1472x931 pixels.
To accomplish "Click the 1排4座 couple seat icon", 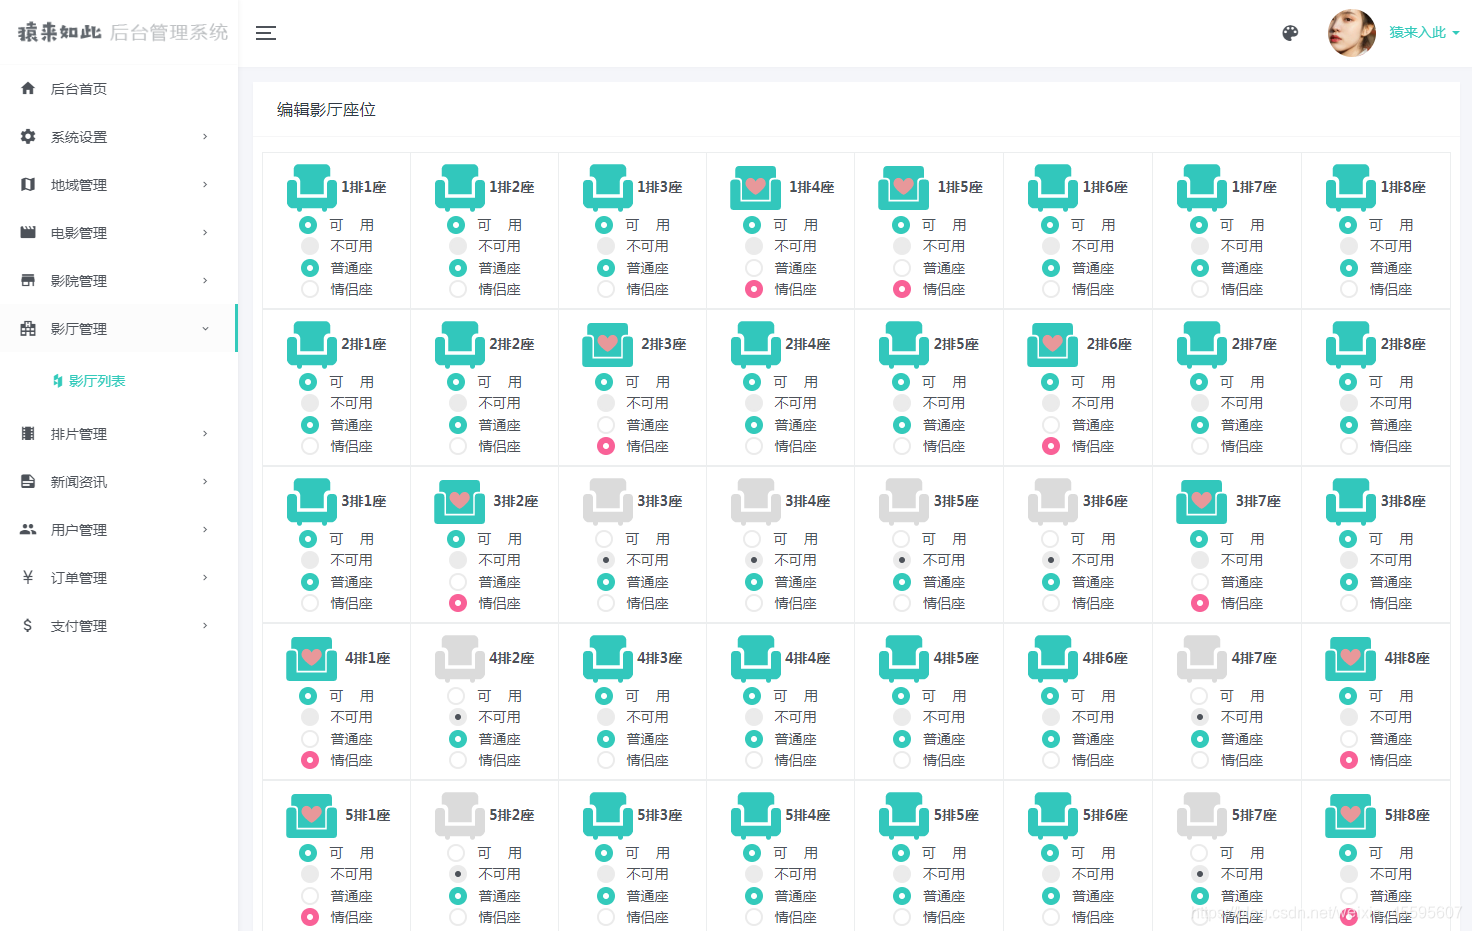I will coord(756,187).
